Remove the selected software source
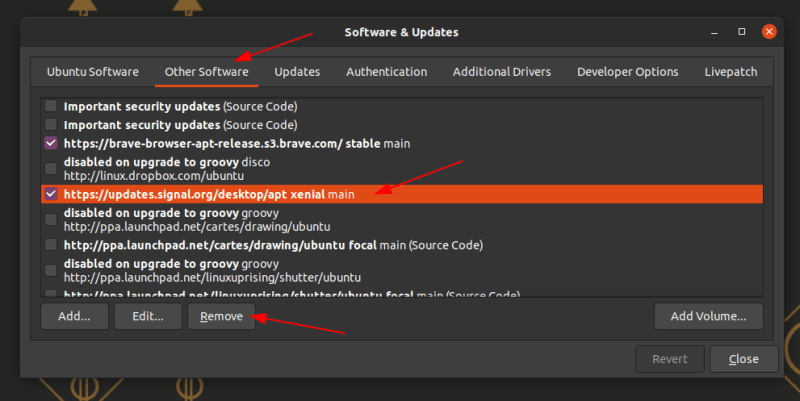 pos(221,317)
